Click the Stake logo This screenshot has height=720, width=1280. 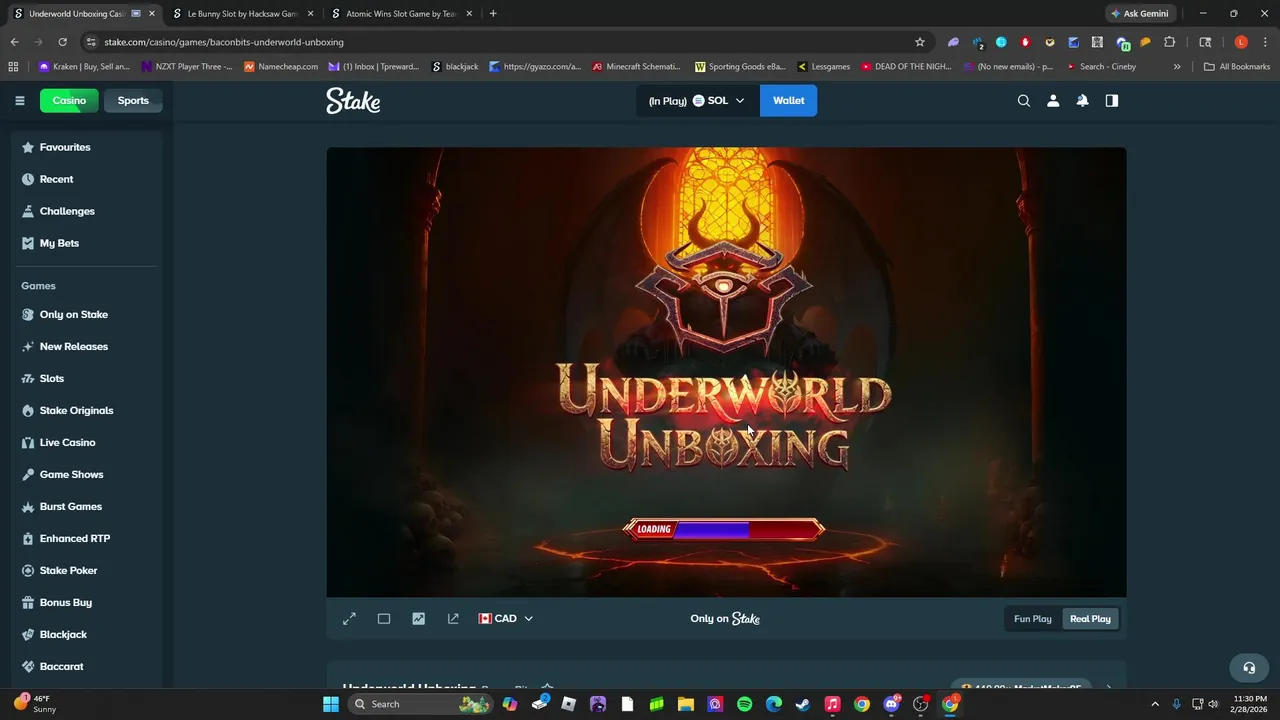point(353,100)
